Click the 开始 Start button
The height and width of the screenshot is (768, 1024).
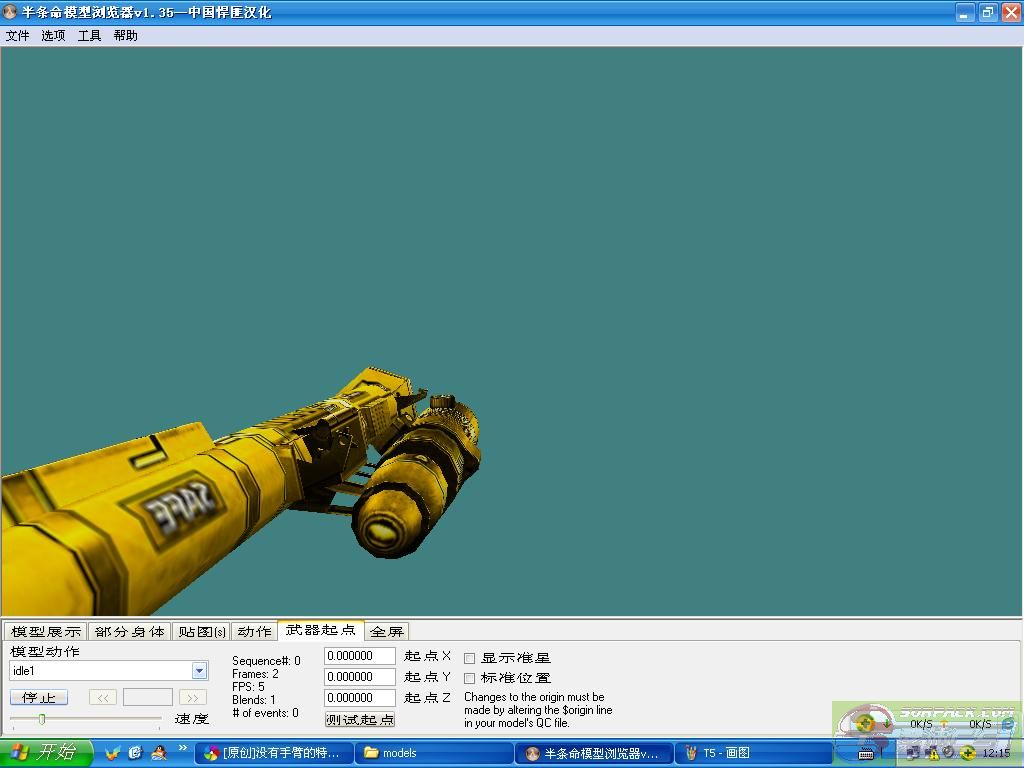(46, 753)
